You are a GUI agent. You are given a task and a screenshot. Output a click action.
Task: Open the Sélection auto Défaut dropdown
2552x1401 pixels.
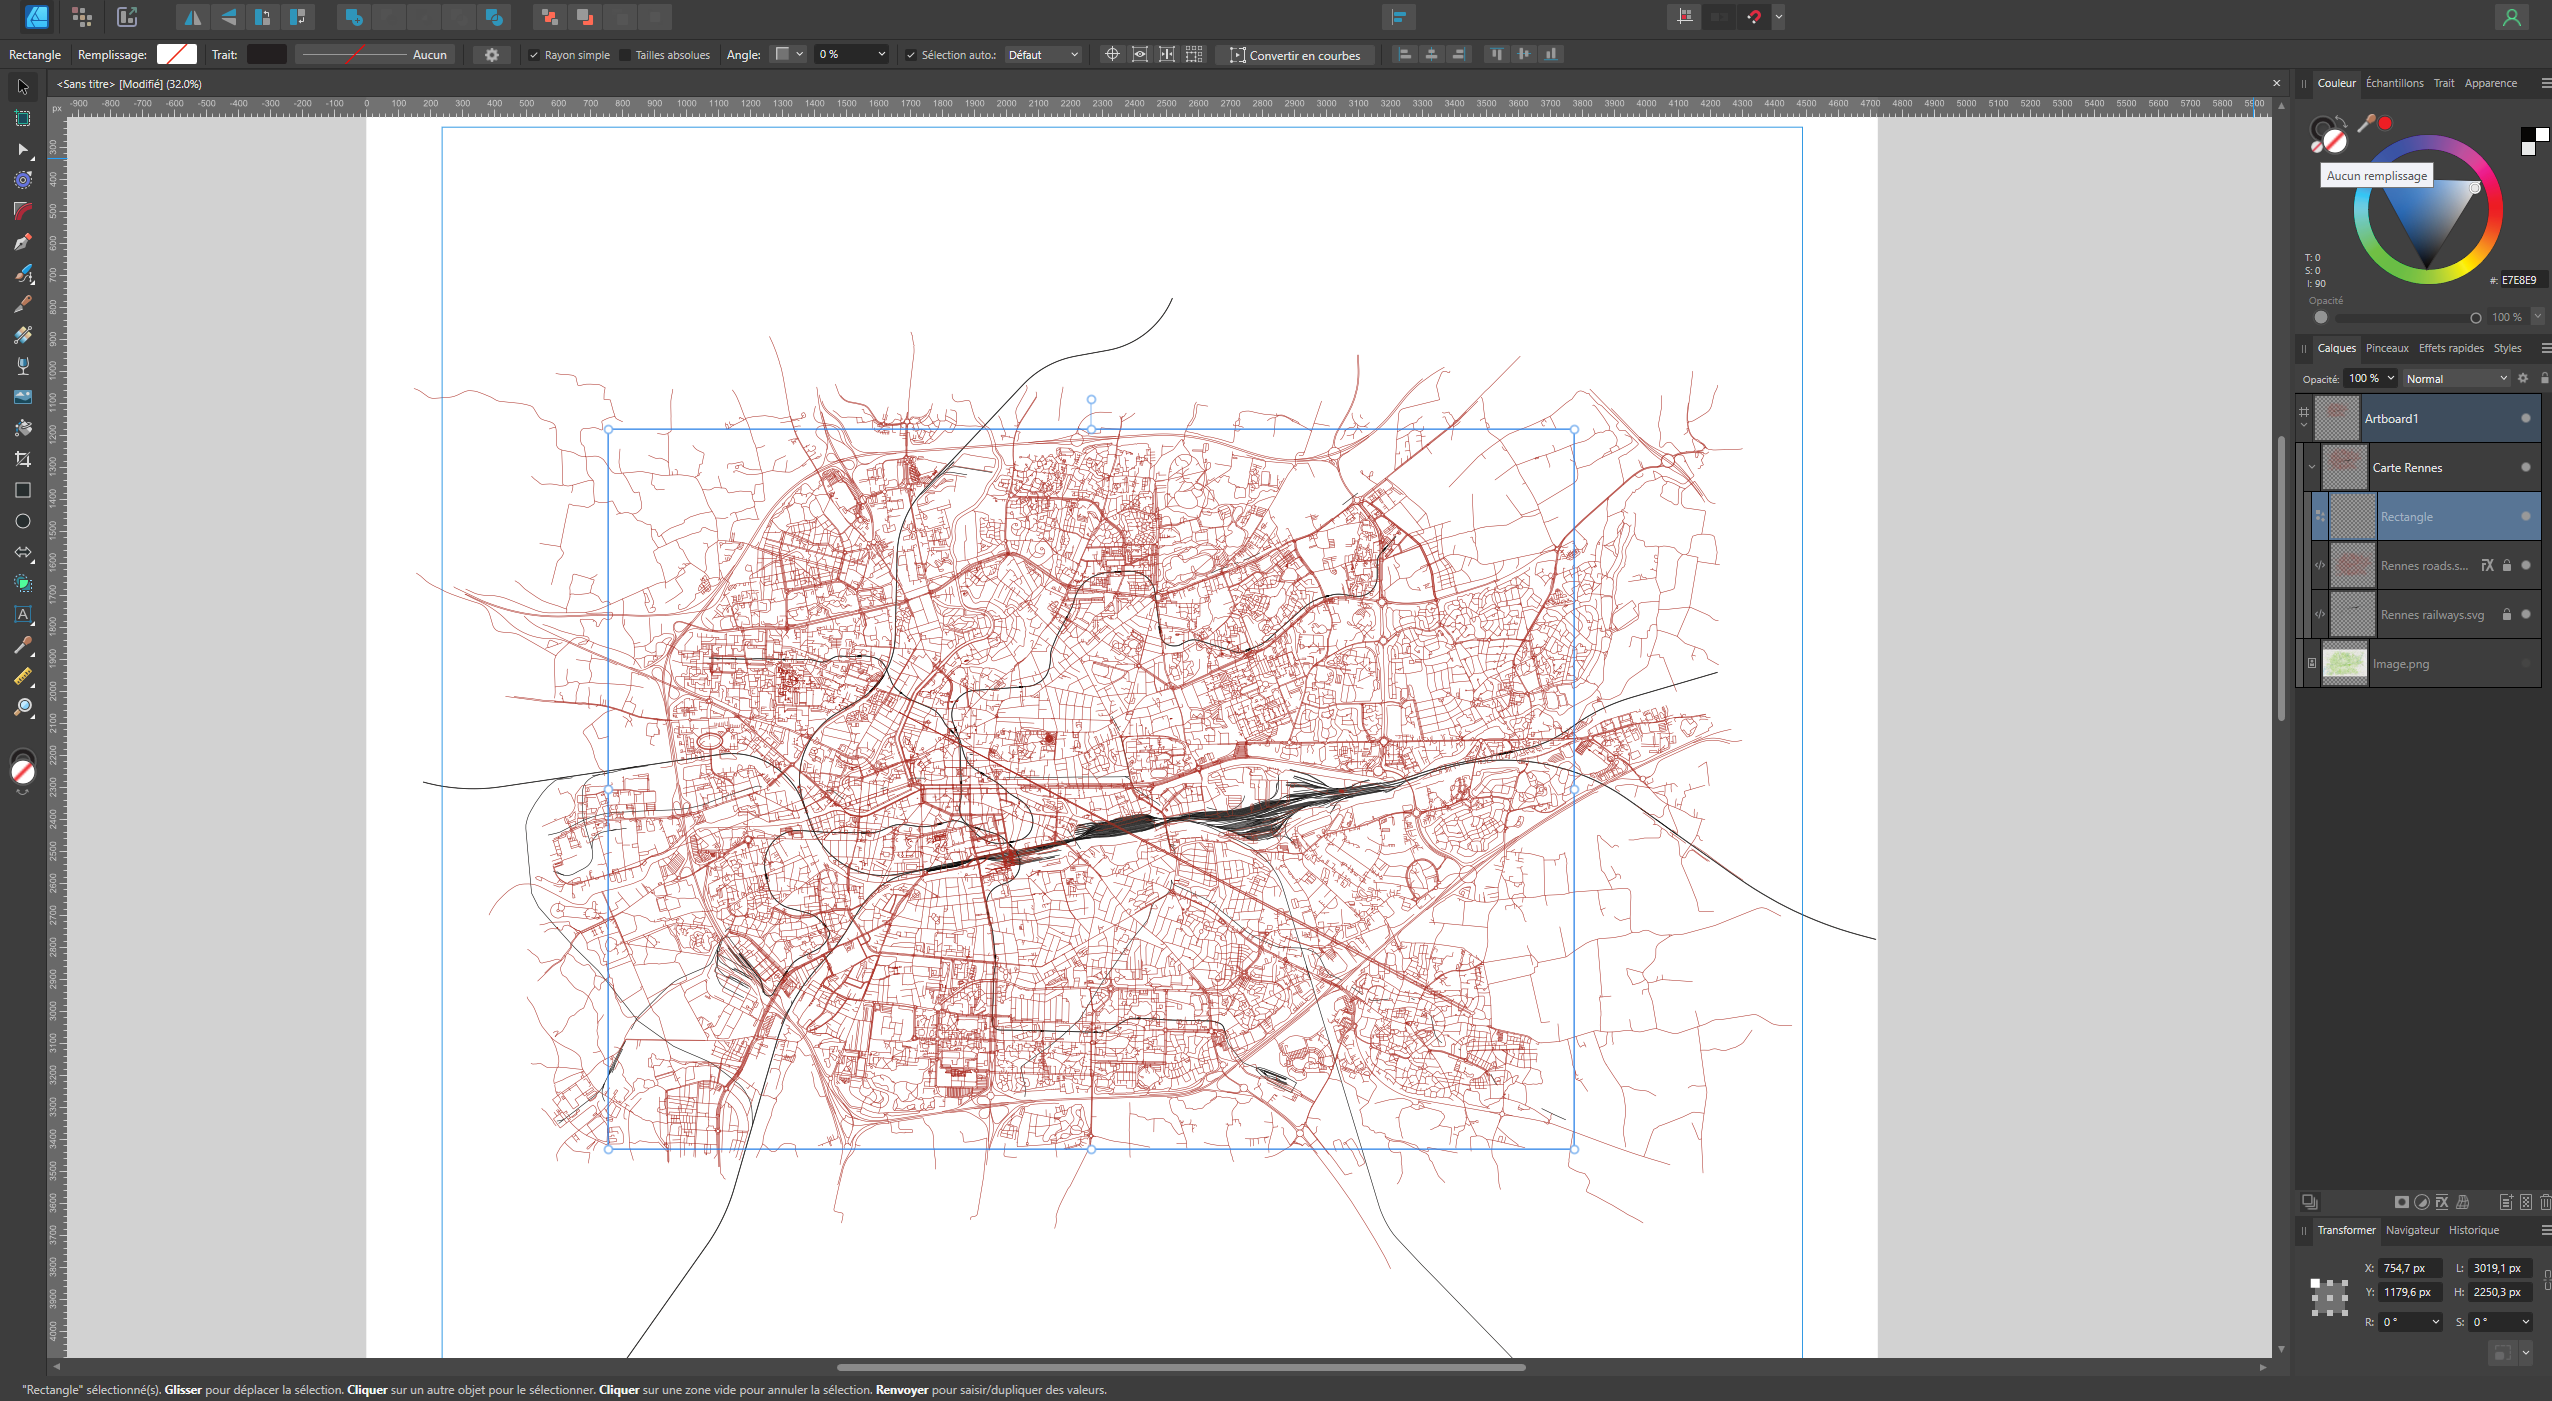coord(1042,55)
